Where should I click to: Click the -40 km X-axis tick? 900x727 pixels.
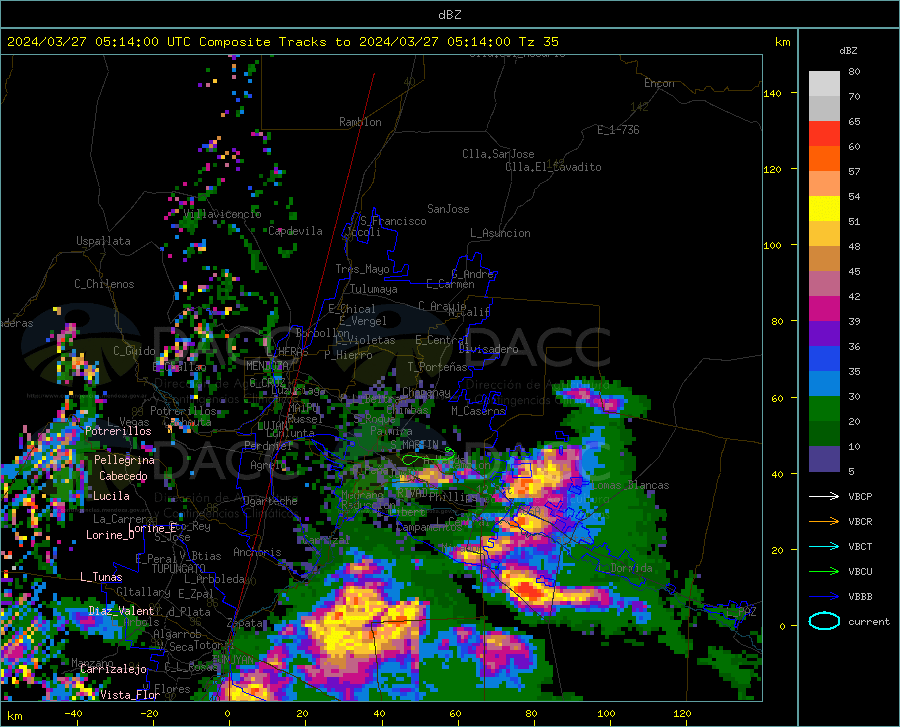pos(73,713)
